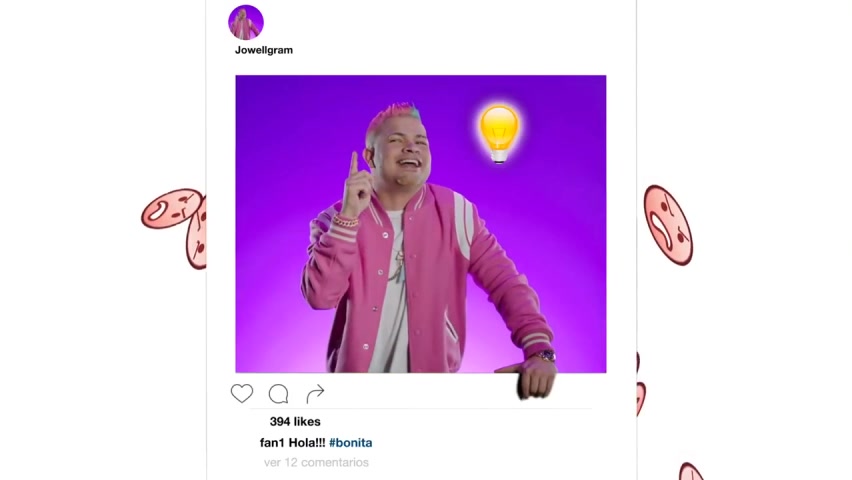Click the hand hanging over the photo's bottom edge
The width and height of the screenshot is (852, 480).
click(x=535, y=379)
